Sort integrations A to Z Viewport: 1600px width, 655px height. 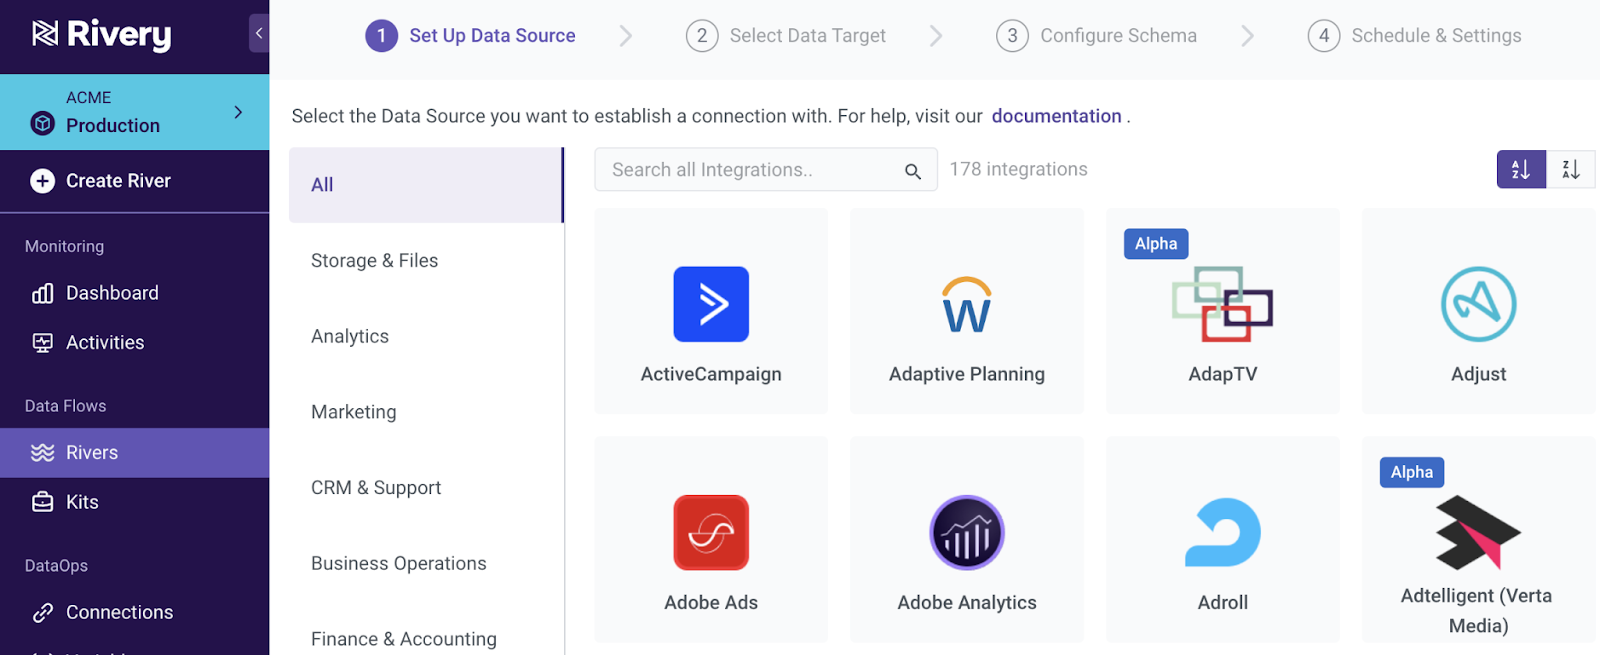1521,170
